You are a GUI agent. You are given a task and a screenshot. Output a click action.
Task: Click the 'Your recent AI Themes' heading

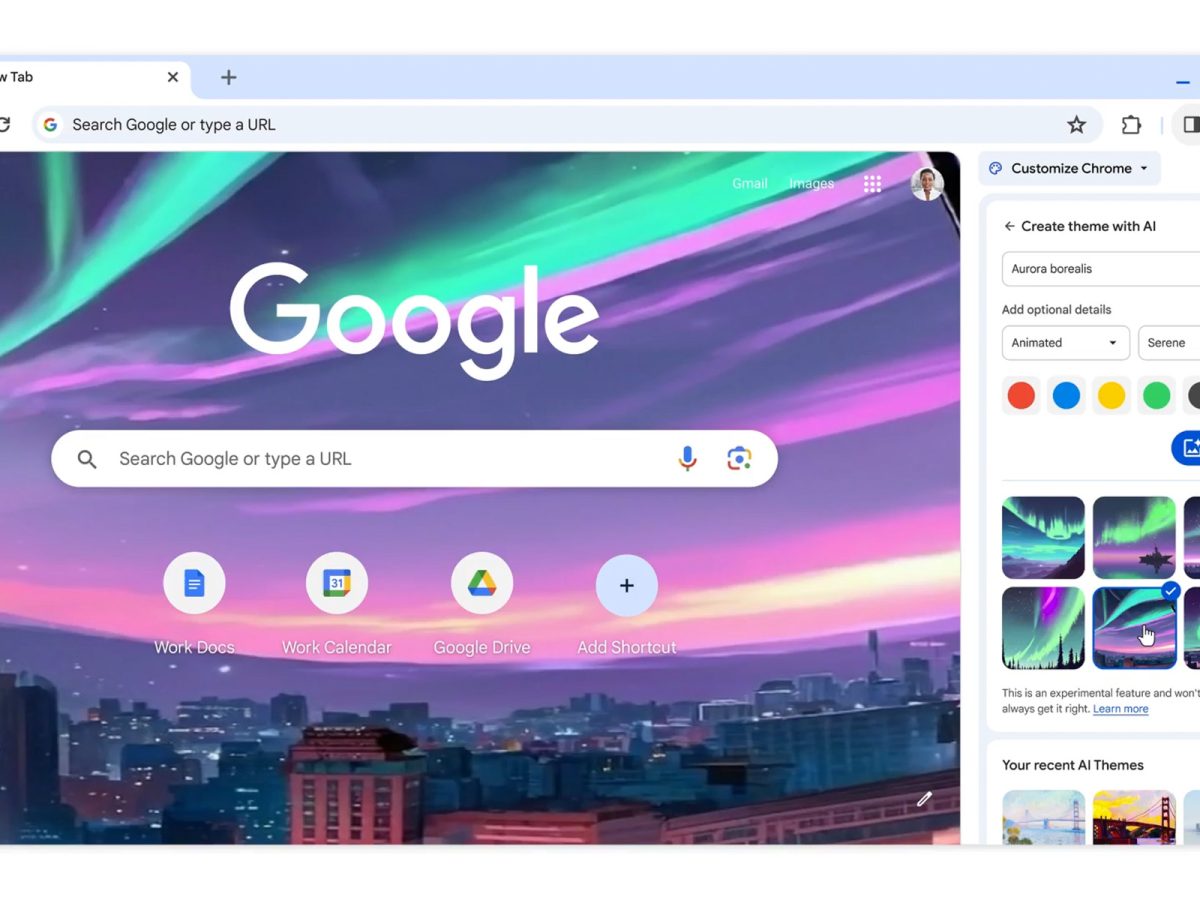(x=1073, y=765)
